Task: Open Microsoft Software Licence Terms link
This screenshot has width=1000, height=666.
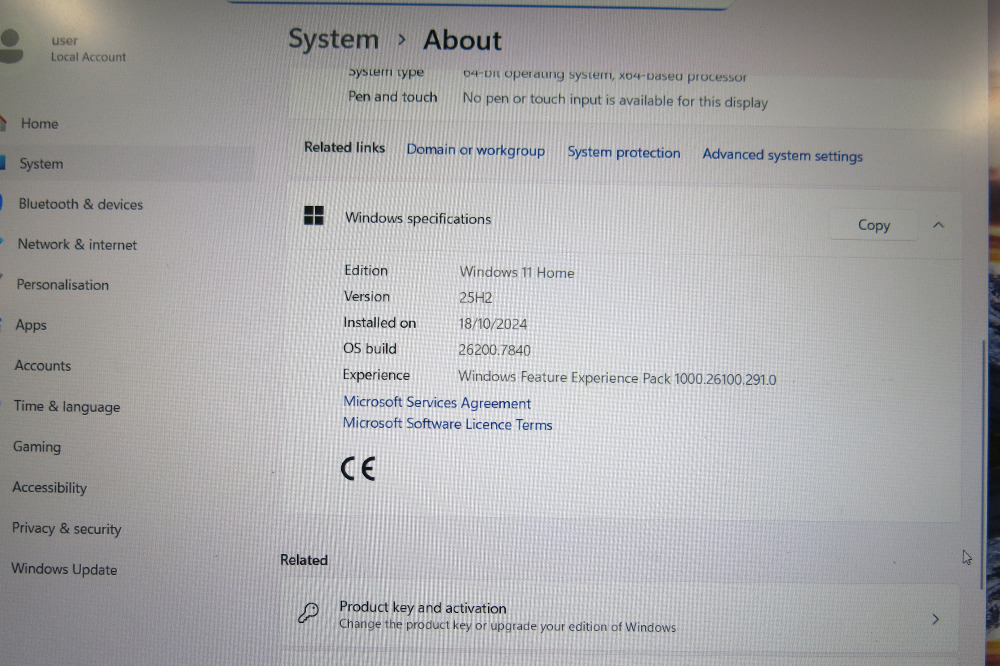Action: [x=448, y=424]
